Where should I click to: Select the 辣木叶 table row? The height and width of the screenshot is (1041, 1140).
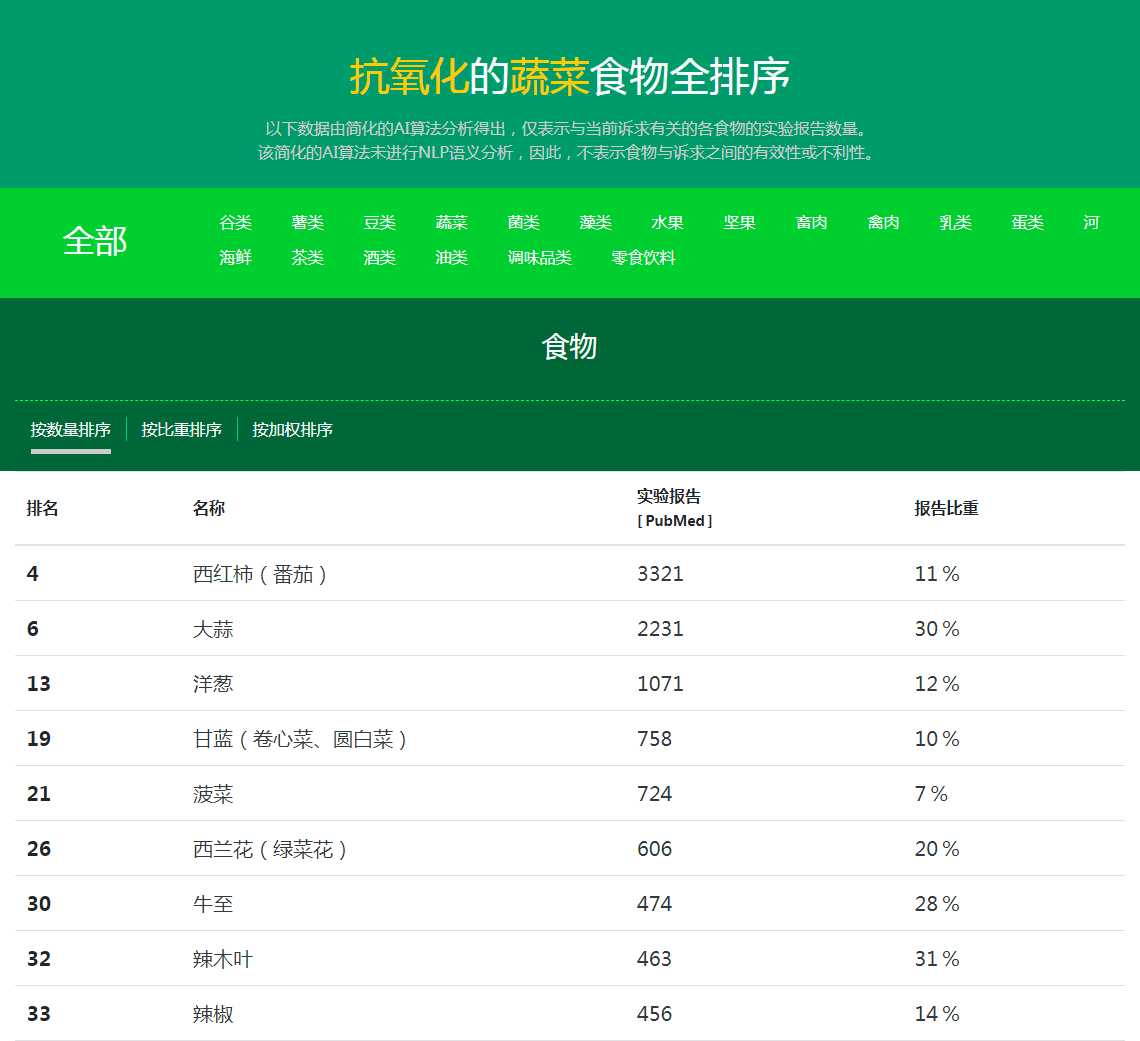(223, 959)
